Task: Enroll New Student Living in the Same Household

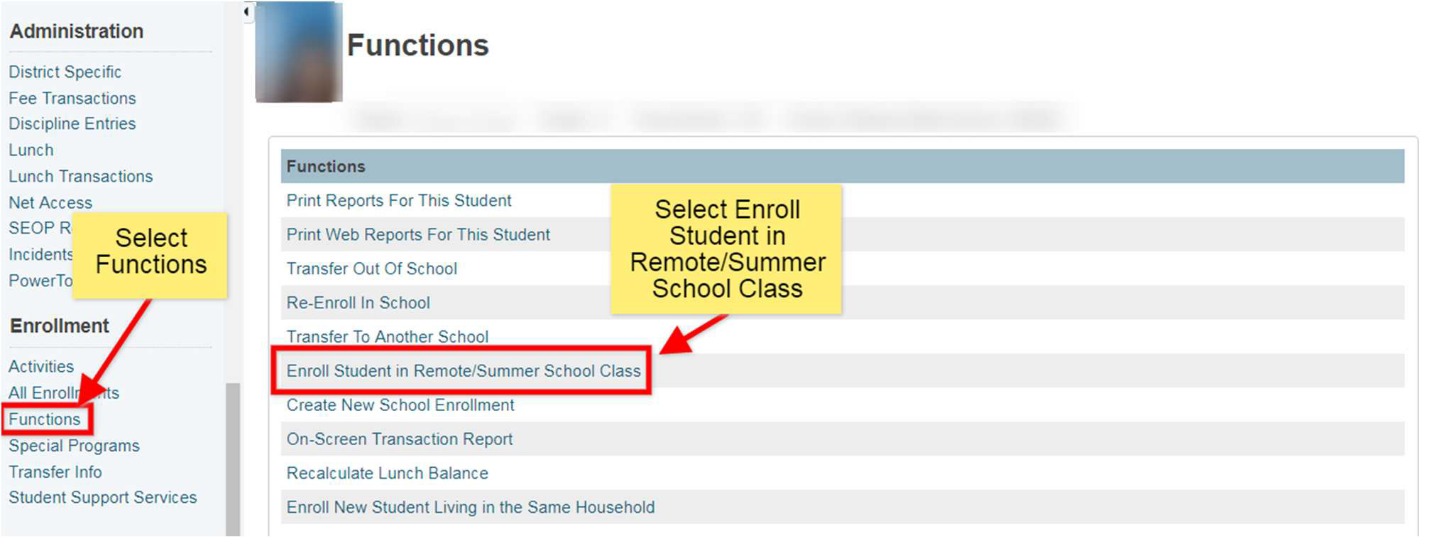Action: tap(470, 507)
